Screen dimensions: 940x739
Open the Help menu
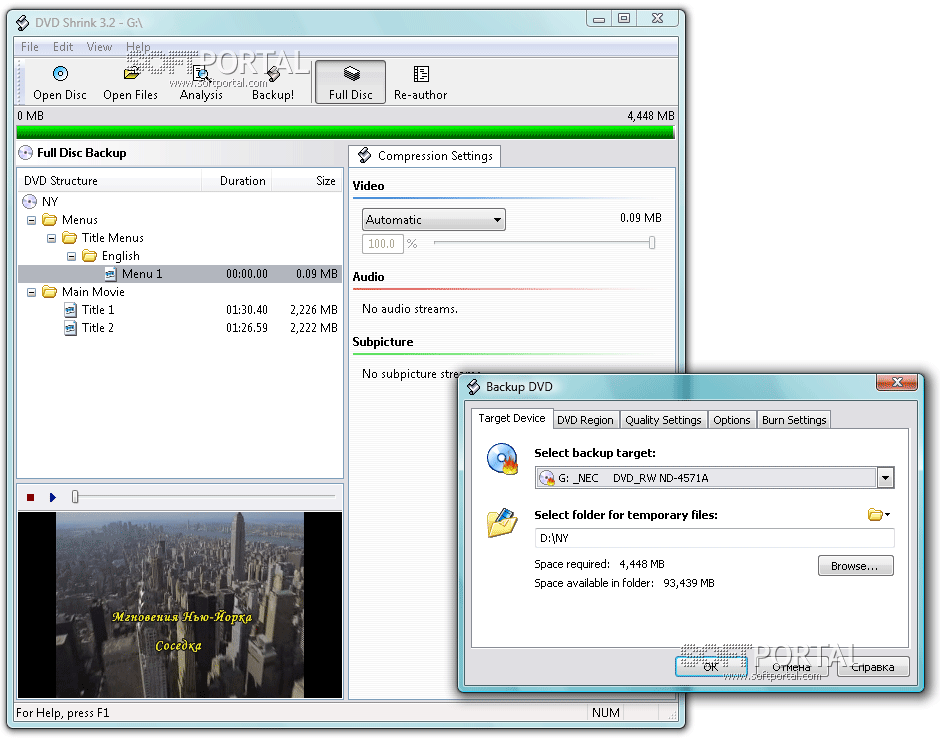[138, 47]
